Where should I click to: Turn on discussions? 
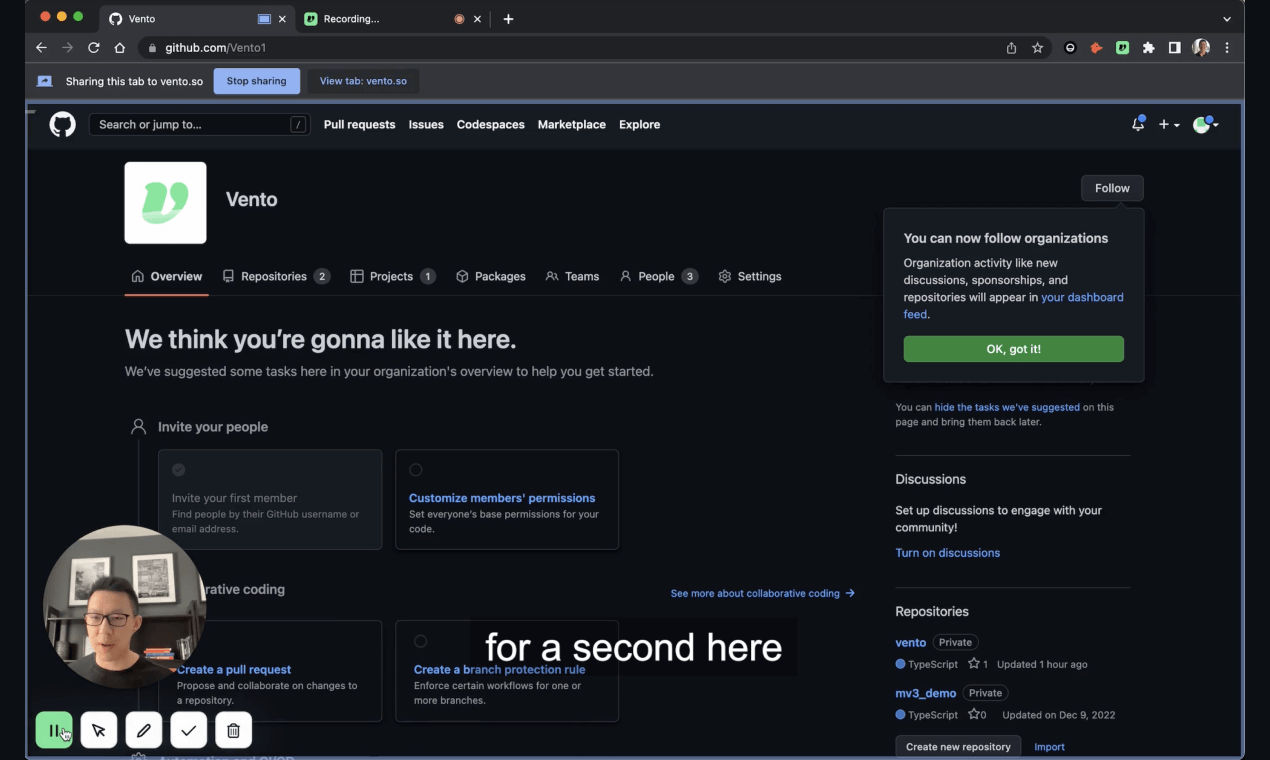pos(948,553)
